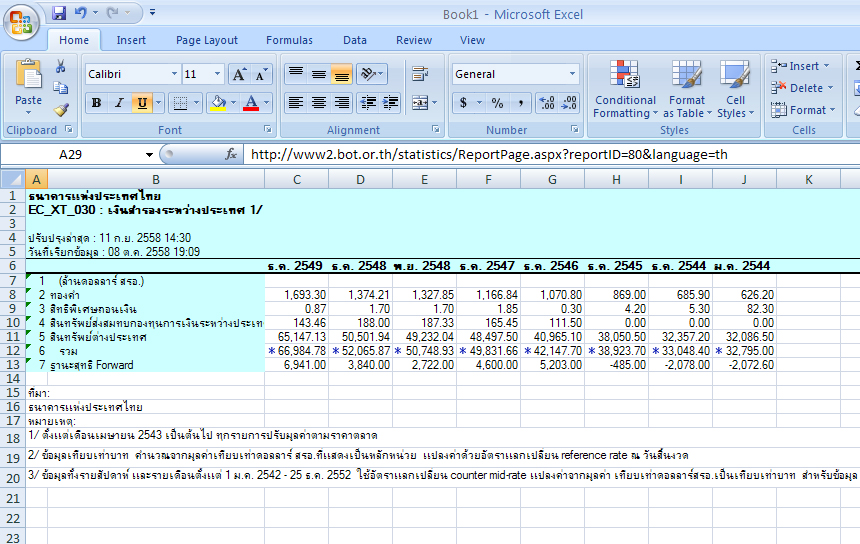Cut selection using the scissors icon
Image resolution: width=860 pixels, height=544 pixels.
click(60, 66)
